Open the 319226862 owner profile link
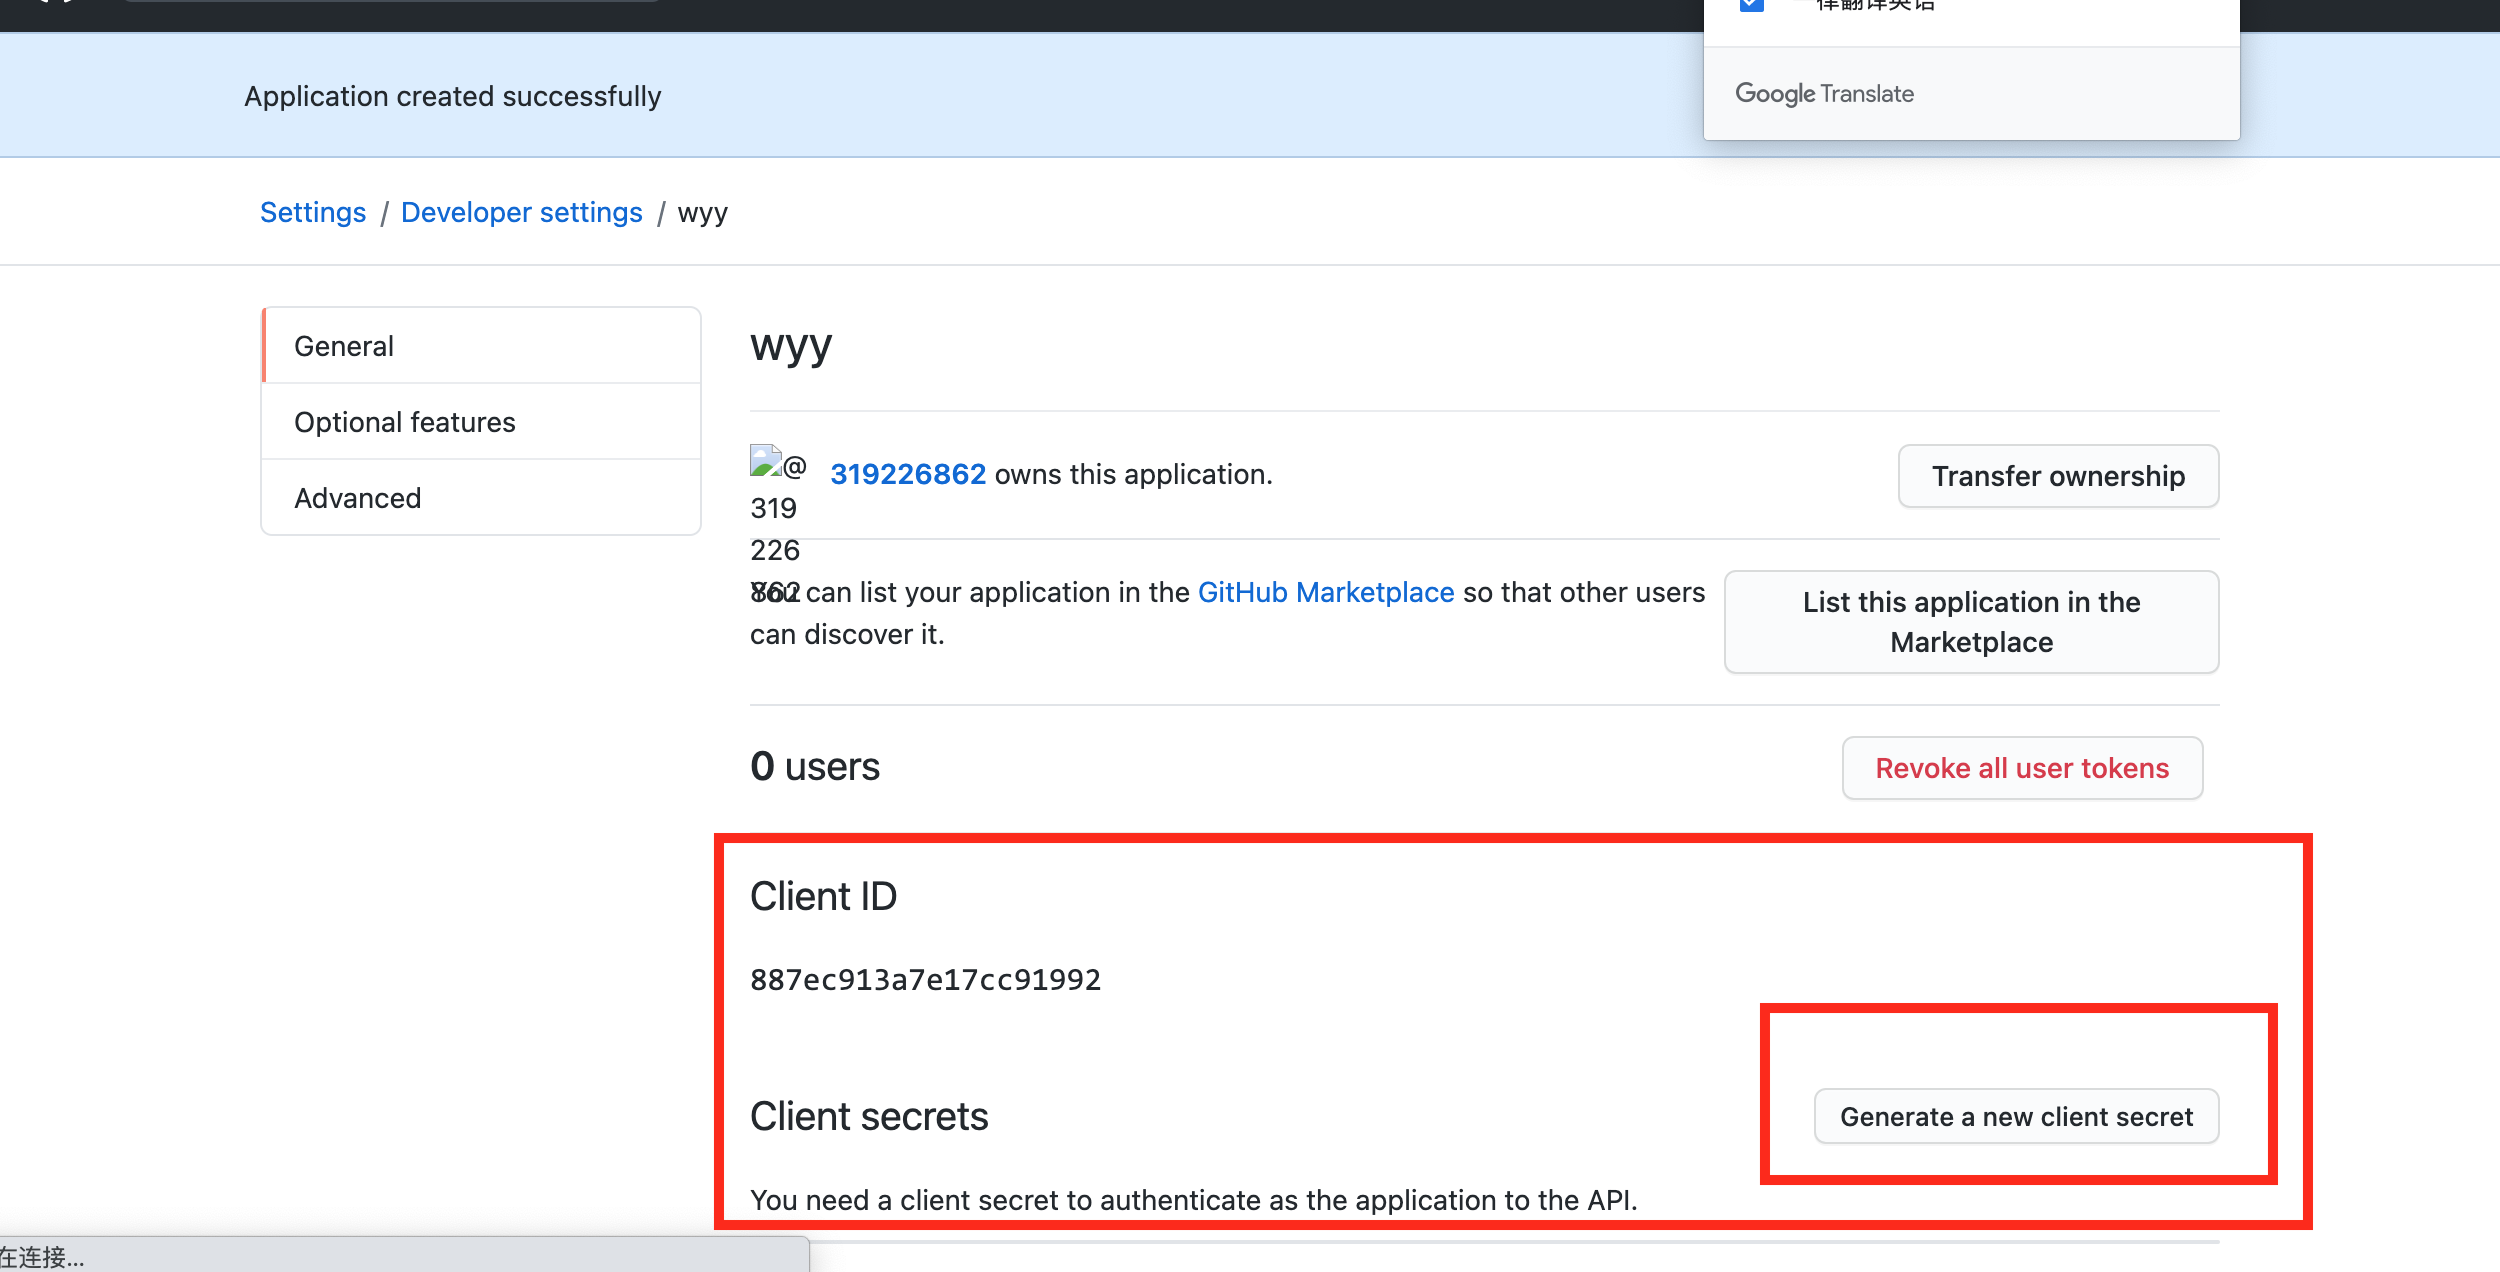 coord(907,474)
